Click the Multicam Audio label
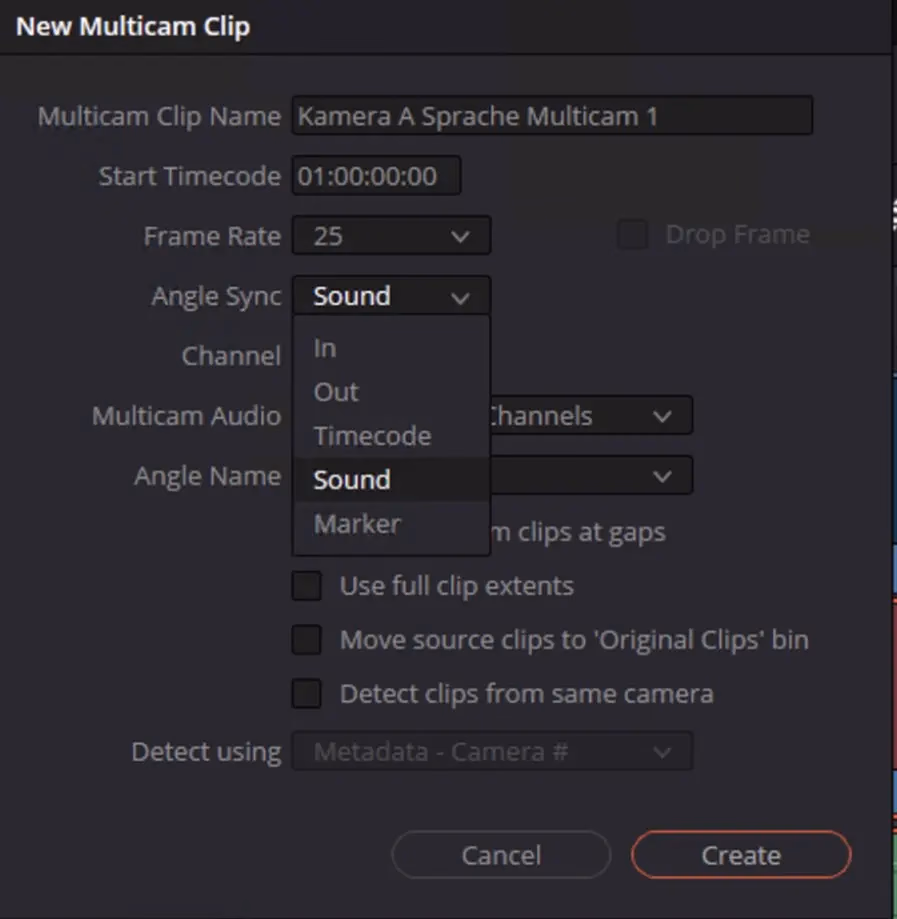This screenshot has width=897, height=919. [x=186, y=416]
